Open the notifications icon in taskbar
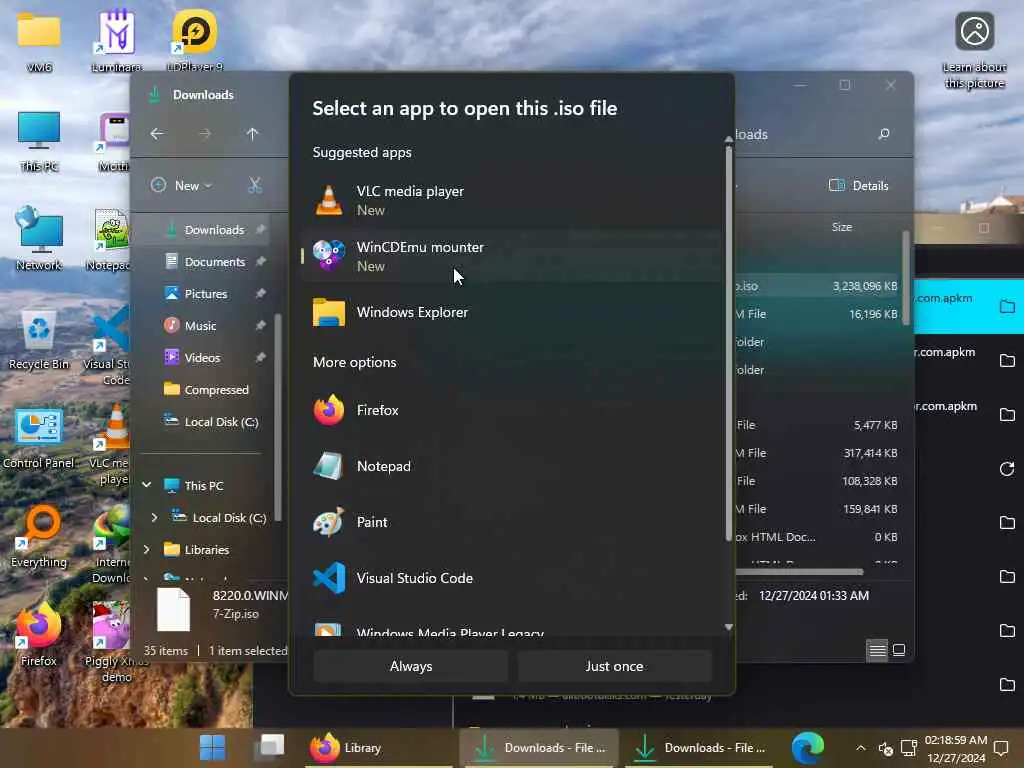This screenshot has width=1024, height=768. pos(1001,748)
